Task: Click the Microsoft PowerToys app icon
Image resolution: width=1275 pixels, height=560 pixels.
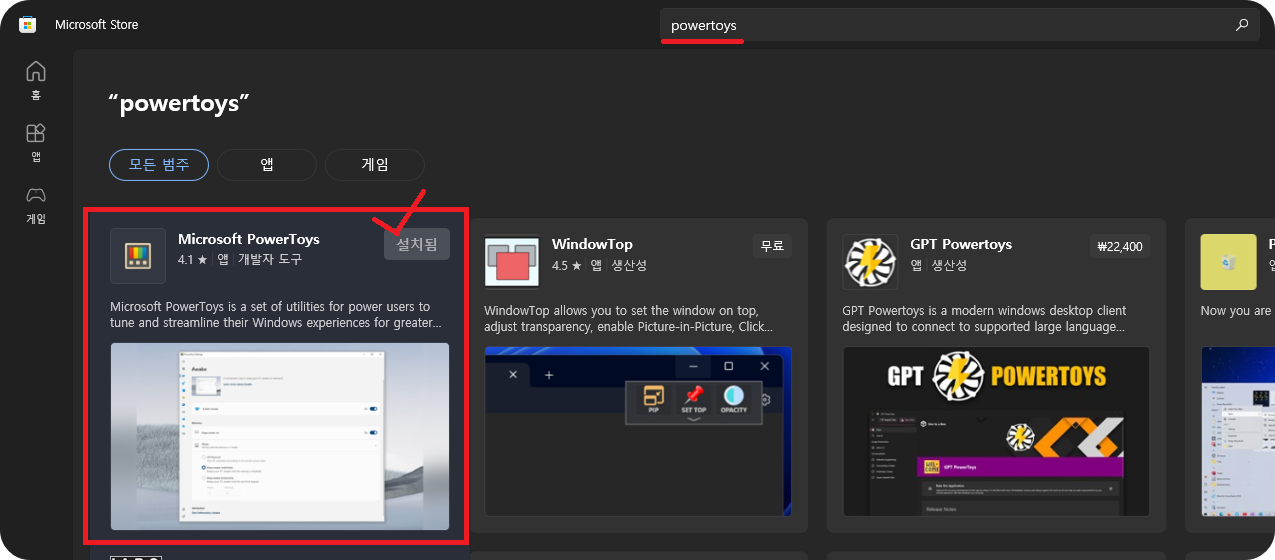Action: [138, 256]
